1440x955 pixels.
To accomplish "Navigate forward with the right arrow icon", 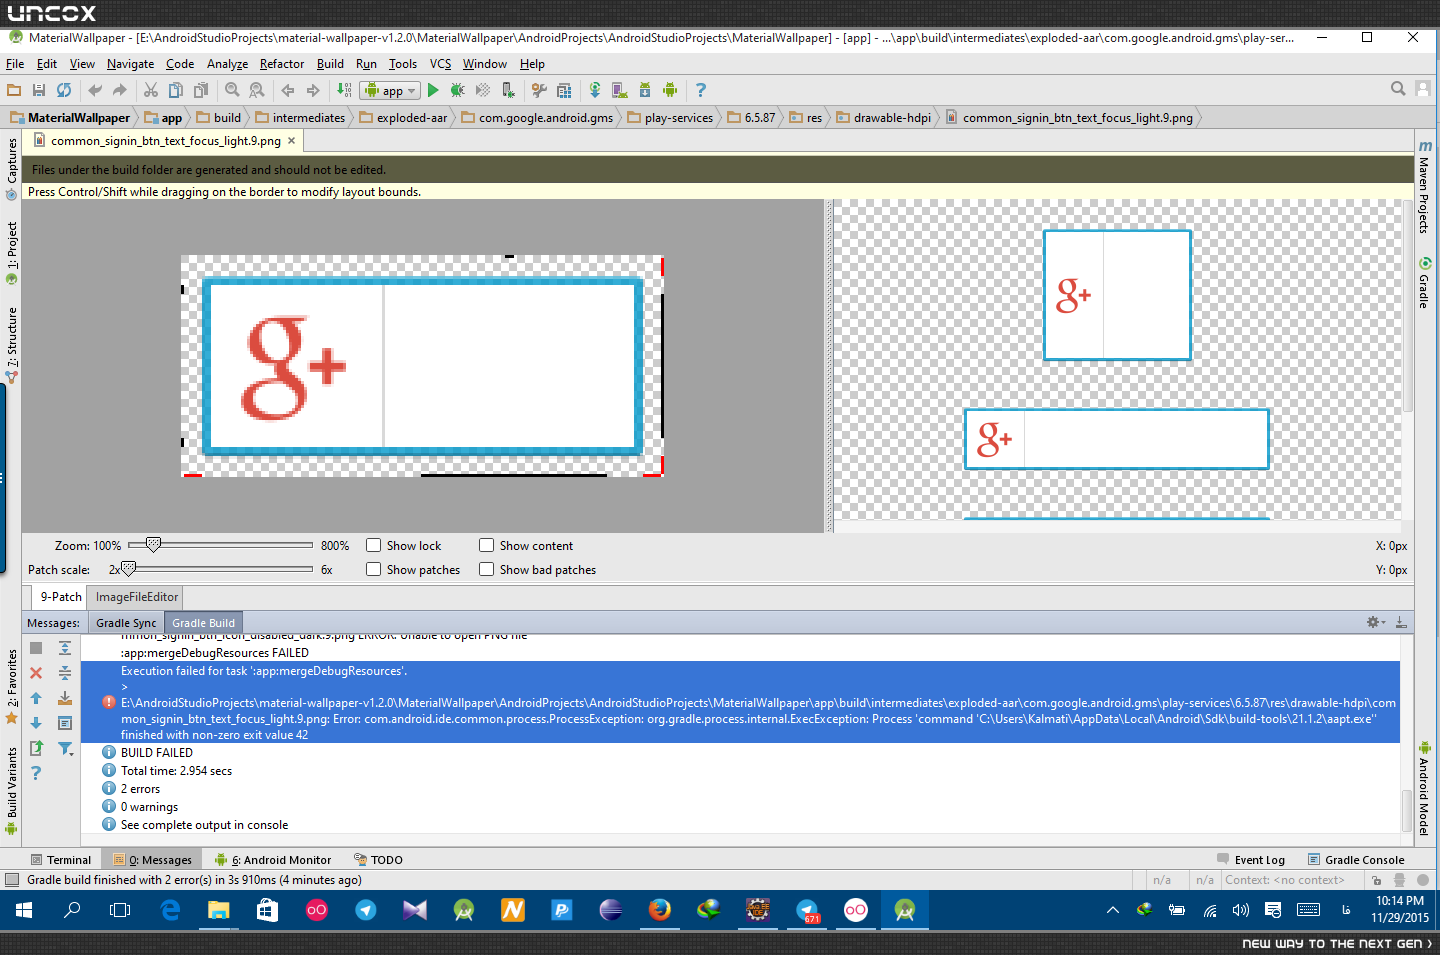I will click(313, 90).
